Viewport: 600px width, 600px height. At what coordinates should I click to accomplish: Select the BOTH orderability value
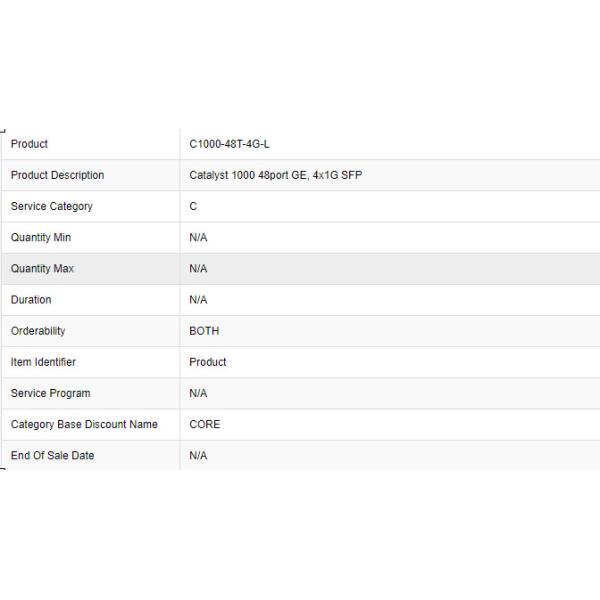click(204, 331)
